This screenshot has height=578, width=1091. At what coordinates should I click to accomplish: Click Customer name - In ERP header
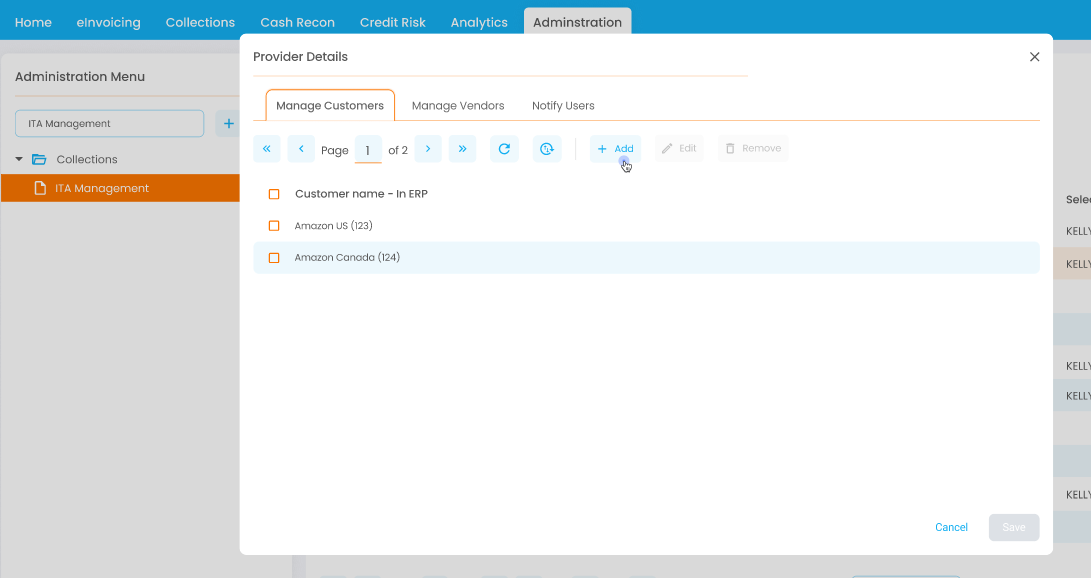click(x=361, y=194)
